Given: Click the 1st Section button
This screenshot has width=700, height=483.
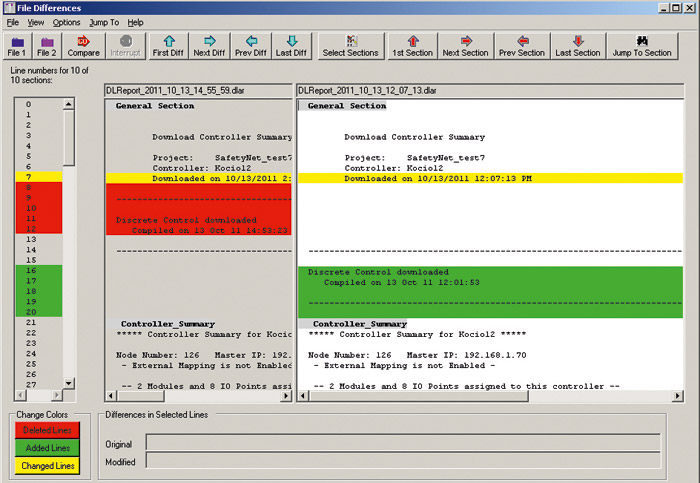Looking at the screenshot, I should 412,45.
